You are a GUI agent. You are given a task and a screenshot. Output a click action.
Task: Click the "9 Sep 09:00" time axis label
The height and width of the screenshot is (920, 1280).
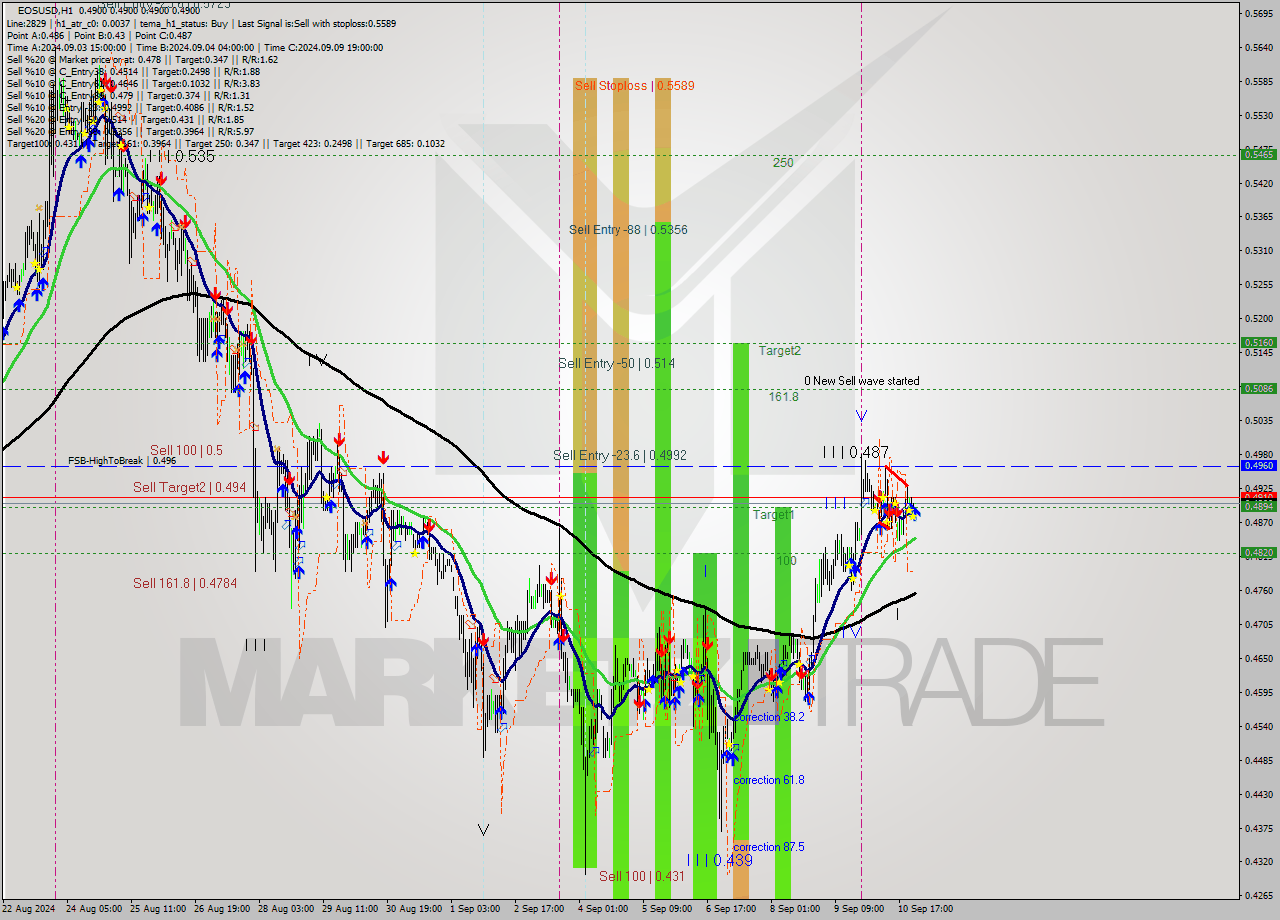pyautogui.click(x=859, y=909)
